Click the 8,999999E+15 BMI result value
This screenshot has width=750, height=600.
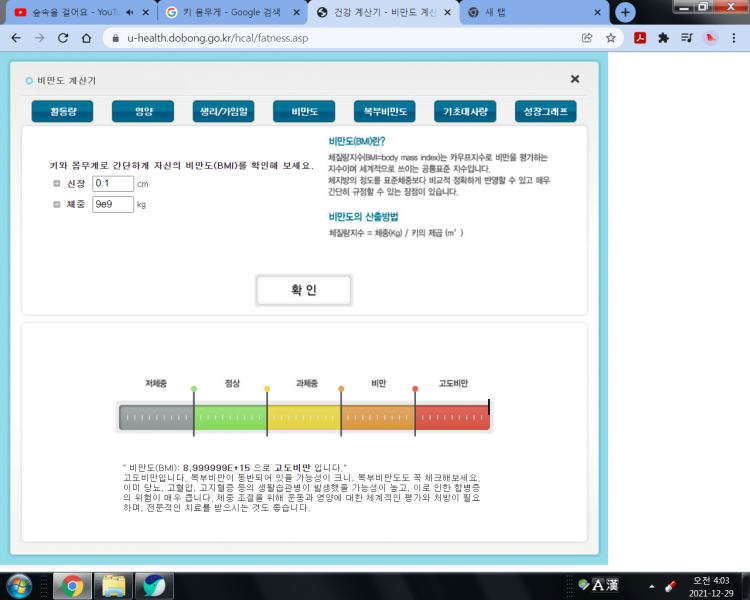[216, 467]
